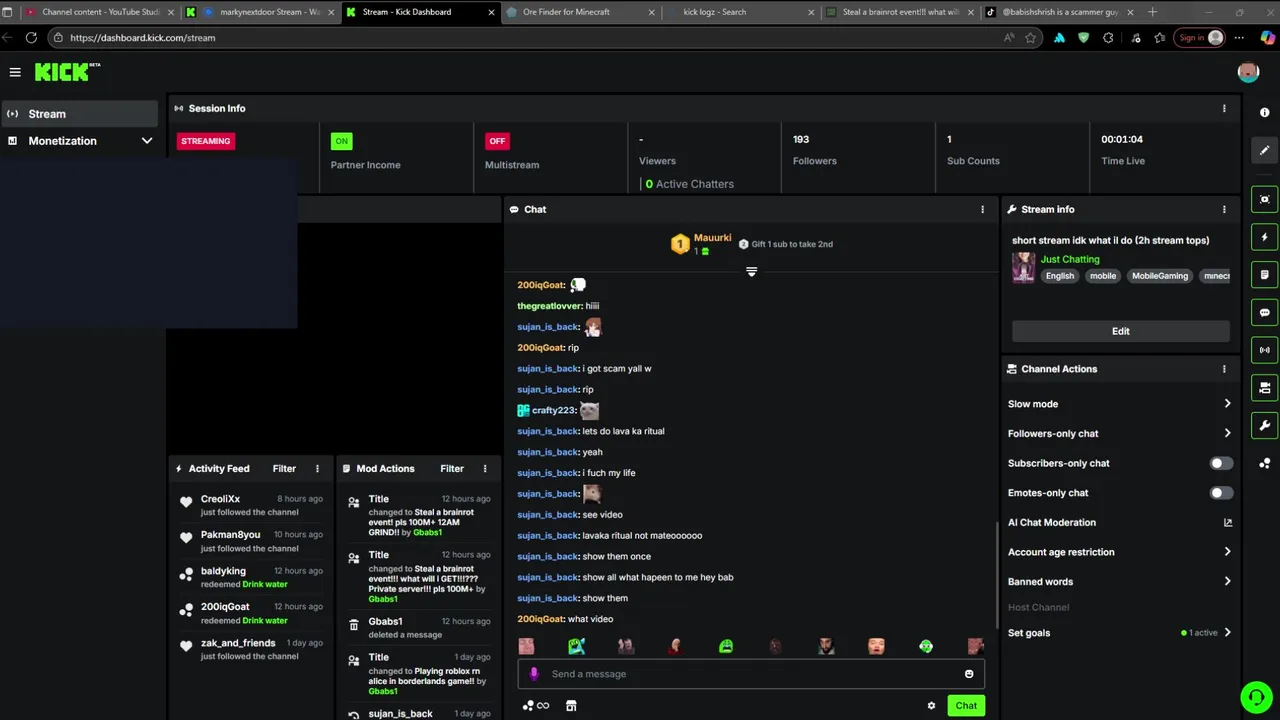Click username Gbabs1 in Mod Actions

pyautogui.click(x=385, y=621)
